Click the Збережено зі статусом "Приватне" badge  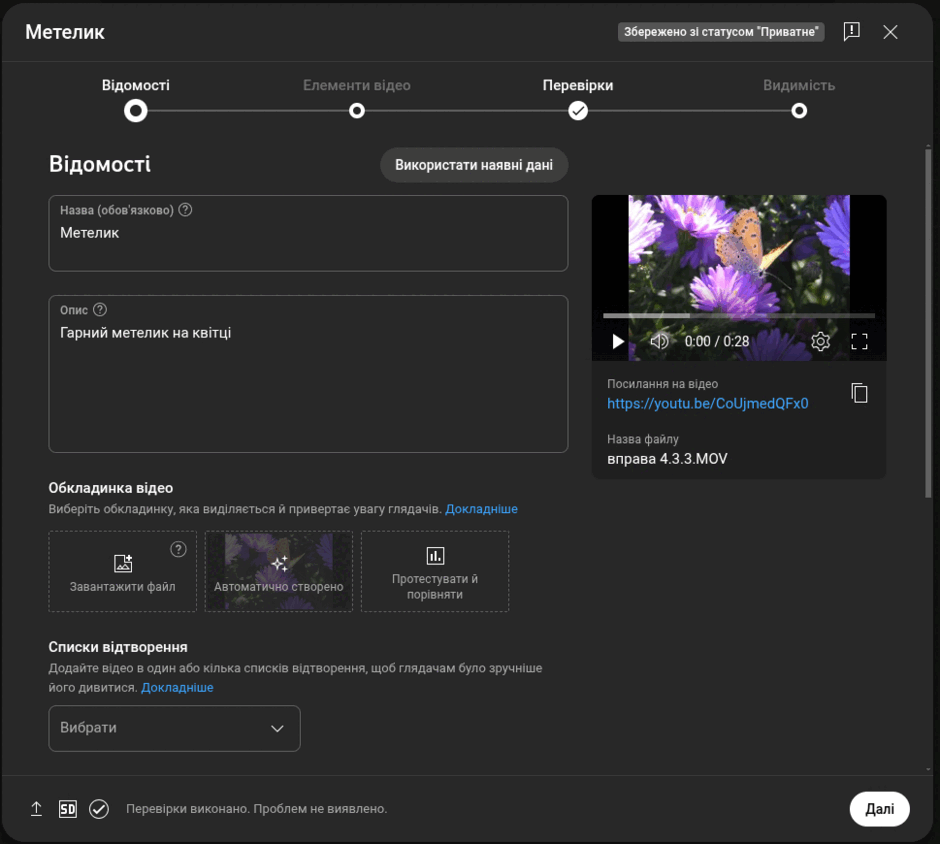point(721,32)
